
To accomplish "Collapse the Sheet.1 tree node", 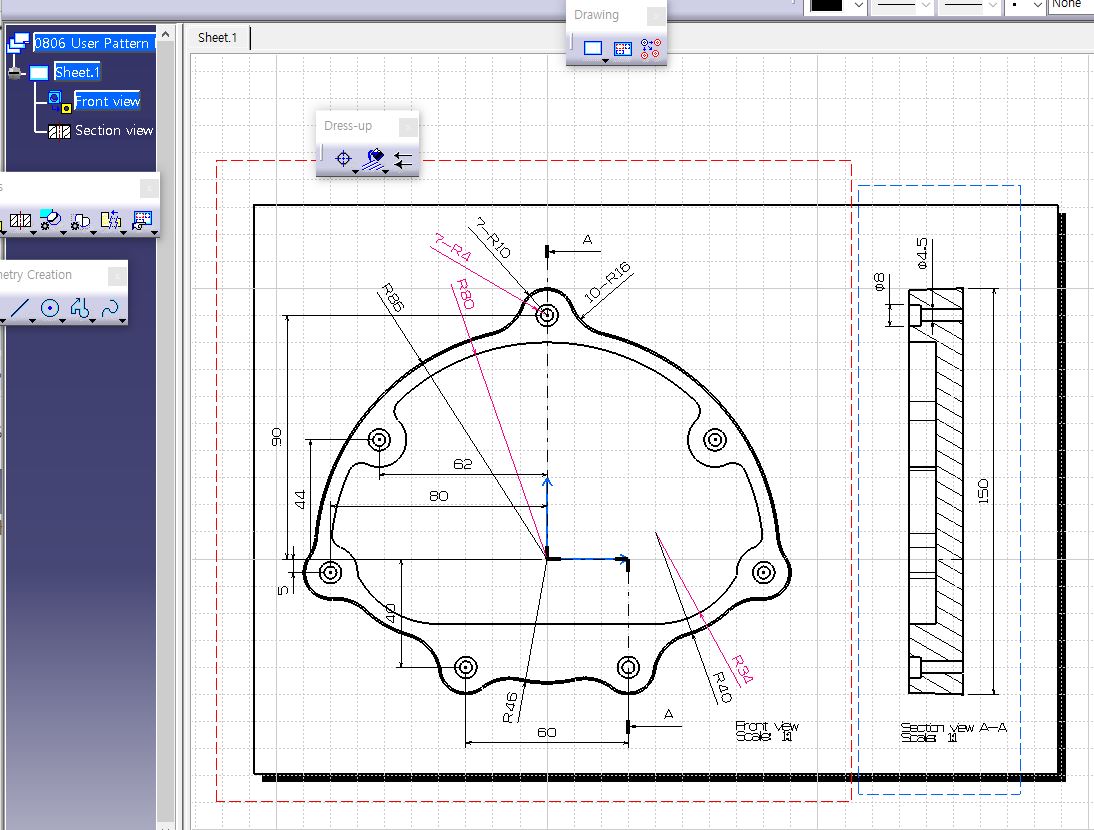I will coord(15,73).
